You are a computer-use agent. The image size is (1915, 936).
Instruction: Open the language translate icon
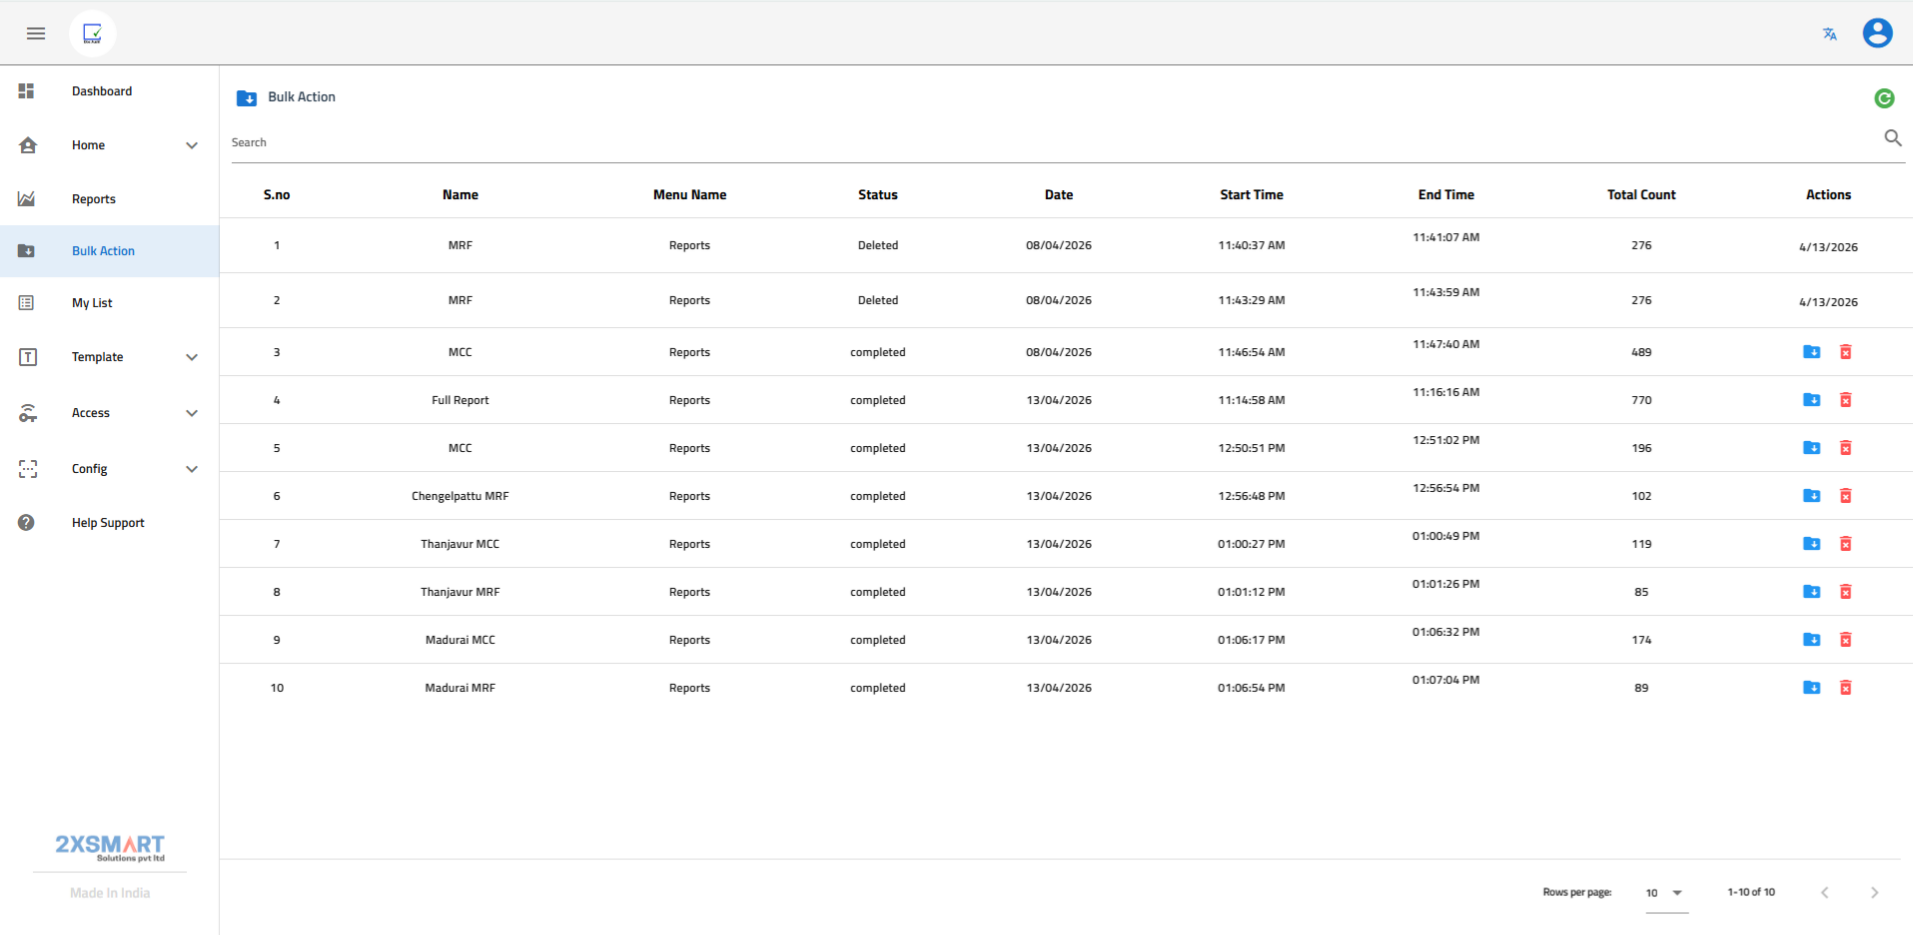pyautogui.click(x=1829, y=34)
